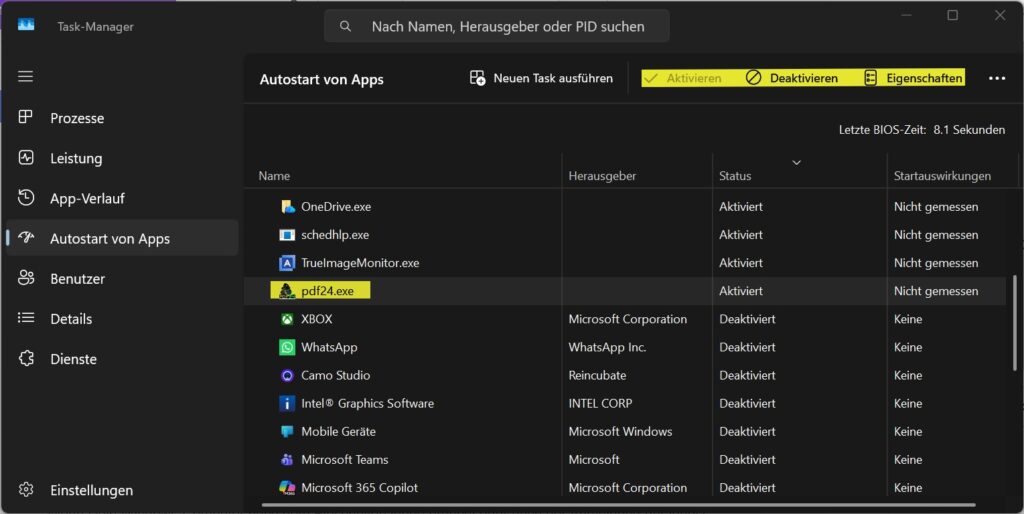
Task: Click the Camo Studio icon
Action: (287, 375)
